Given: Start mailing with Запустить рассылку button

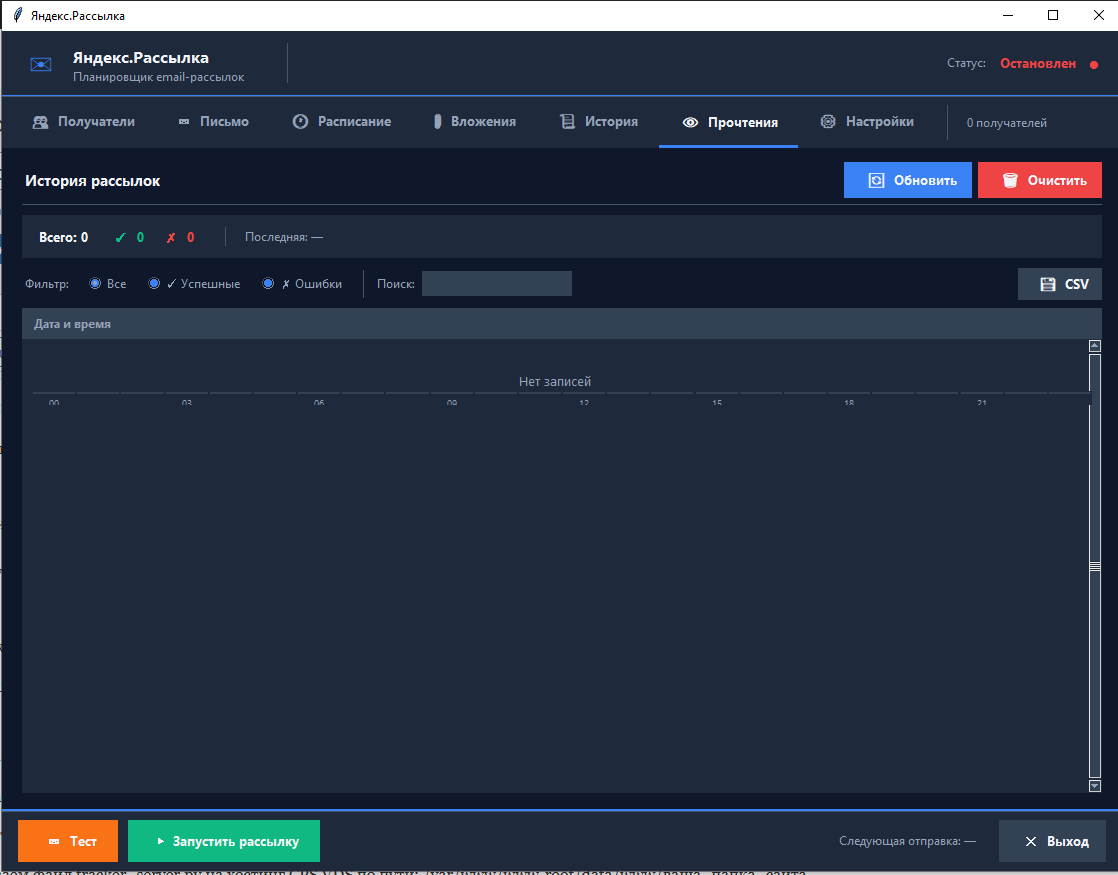Looking at the screenshot, I should click(224, 841).
